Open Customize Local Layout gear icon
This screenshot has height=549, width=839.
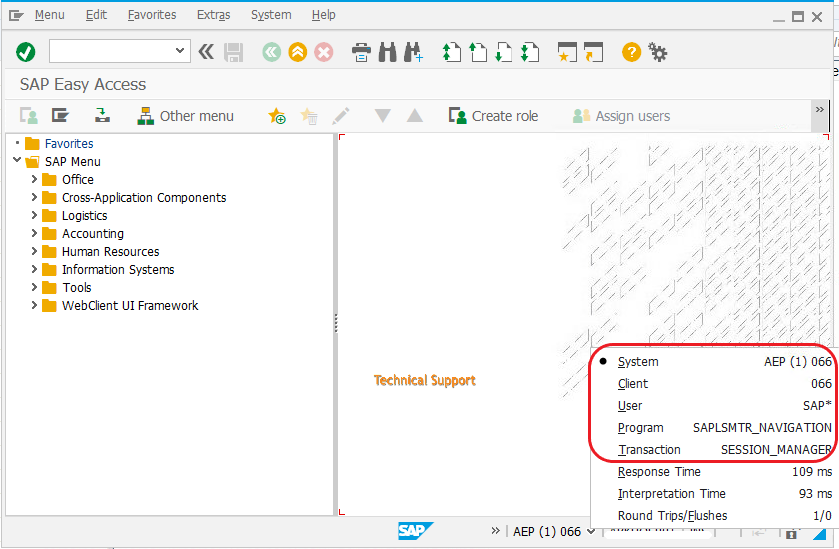(658, 52)
